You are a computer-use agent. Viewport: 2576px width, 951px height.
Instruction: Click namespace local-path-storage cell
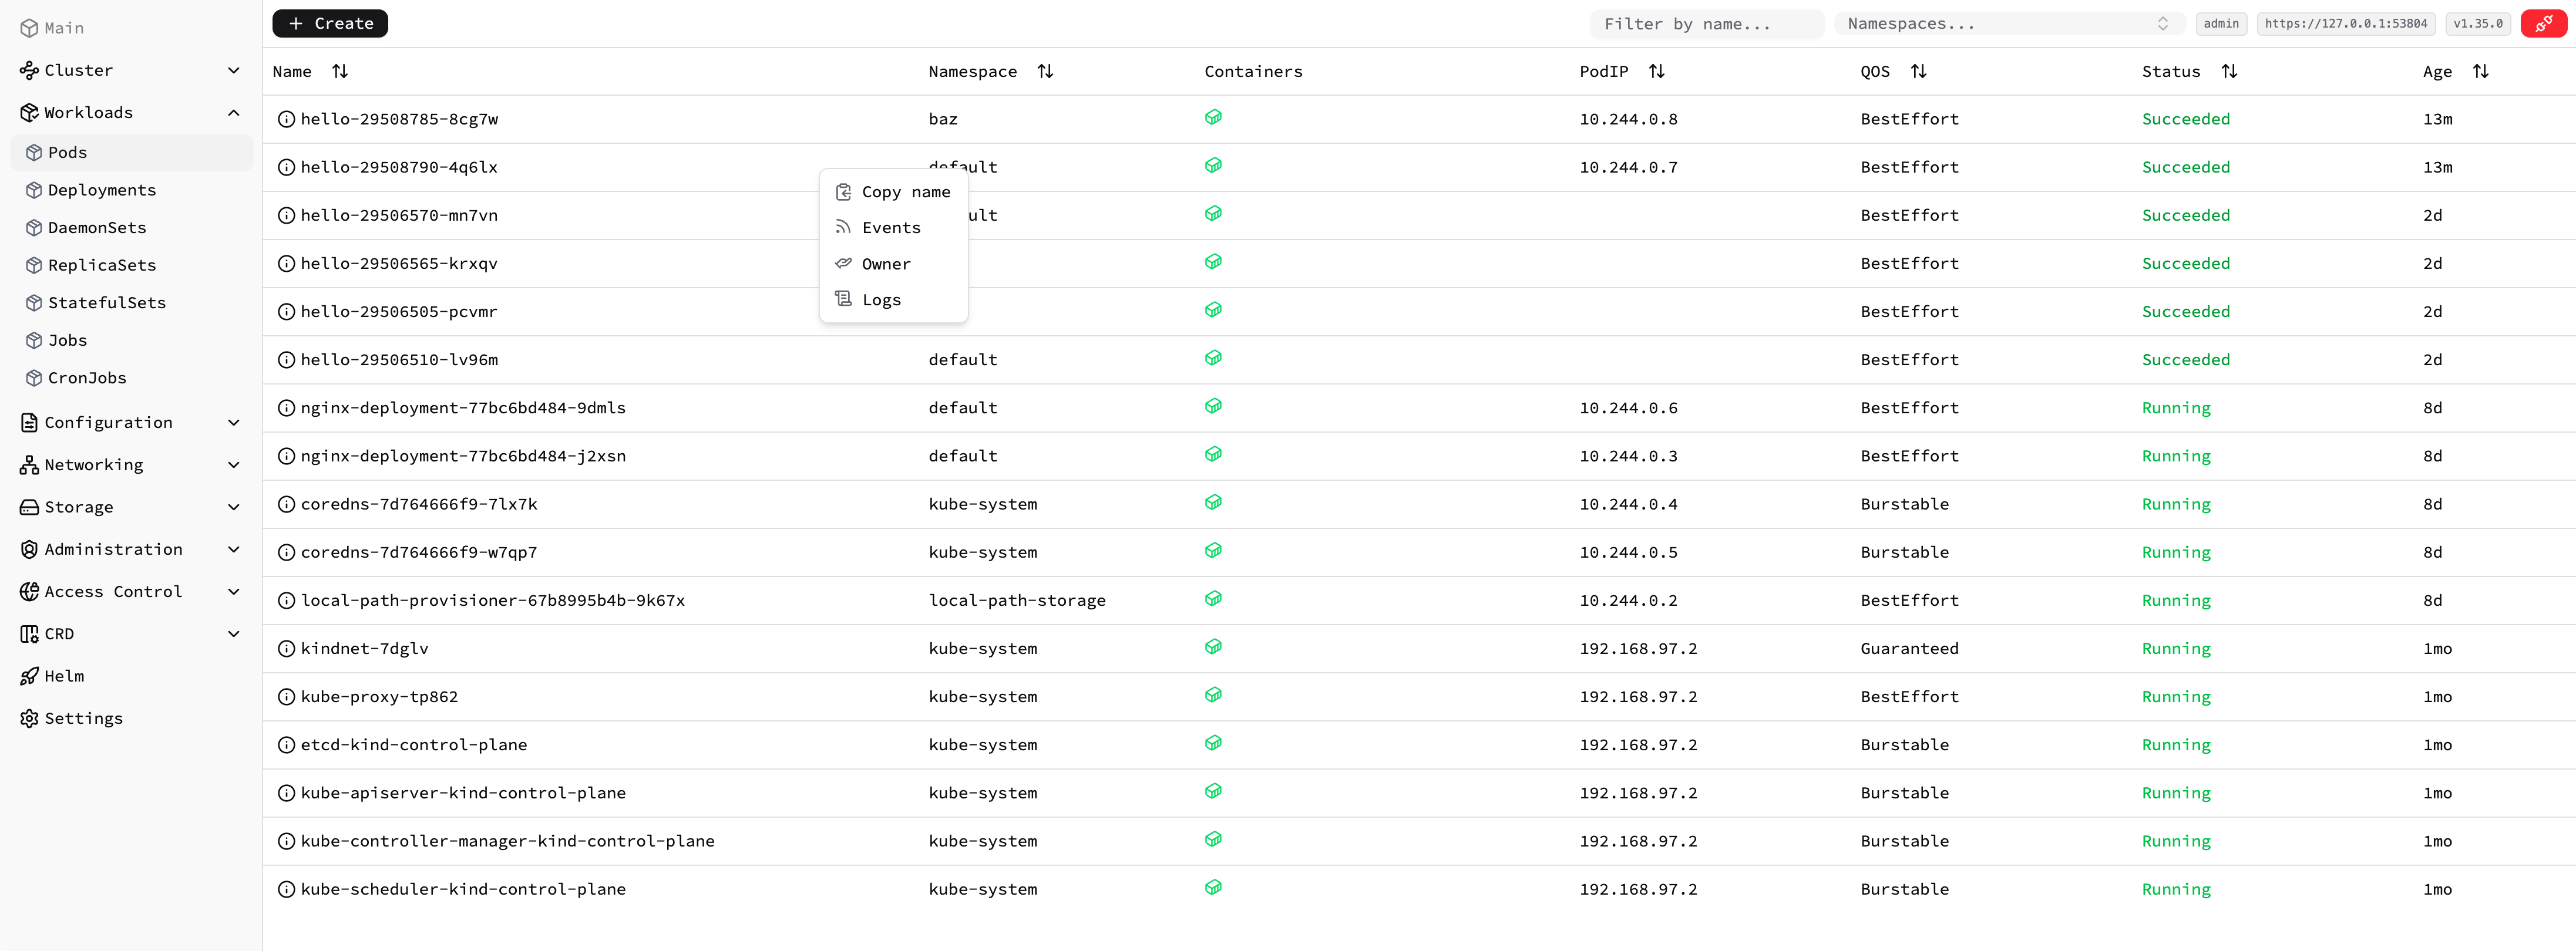click(x=1017, y=601)
